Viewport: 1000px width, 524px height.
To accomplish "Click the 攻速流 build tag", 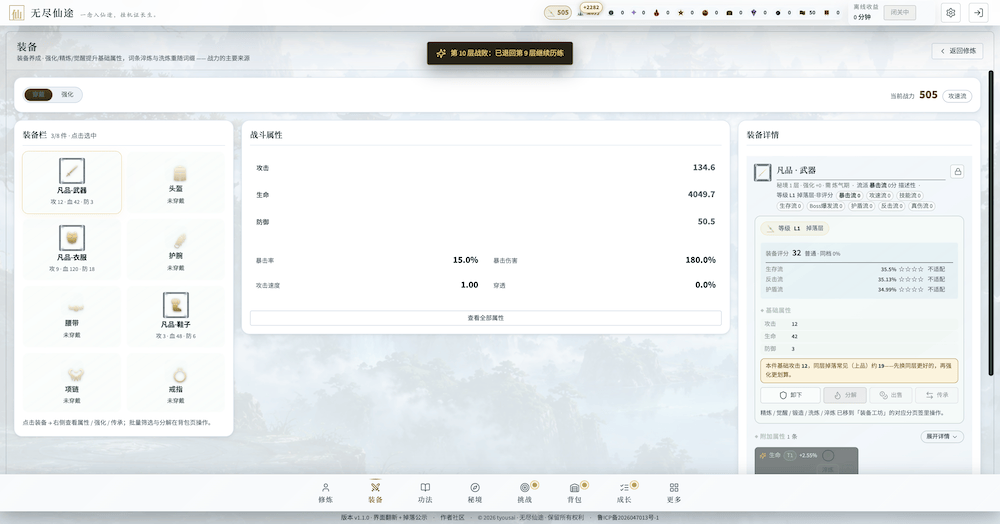I will point(957,96).
